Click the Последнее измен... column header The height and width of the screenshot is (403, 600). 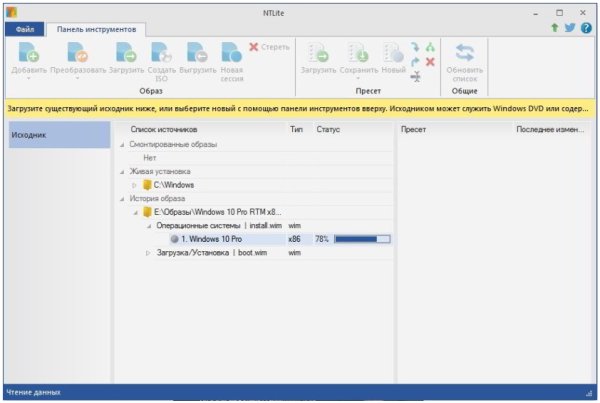click(550, 129)
